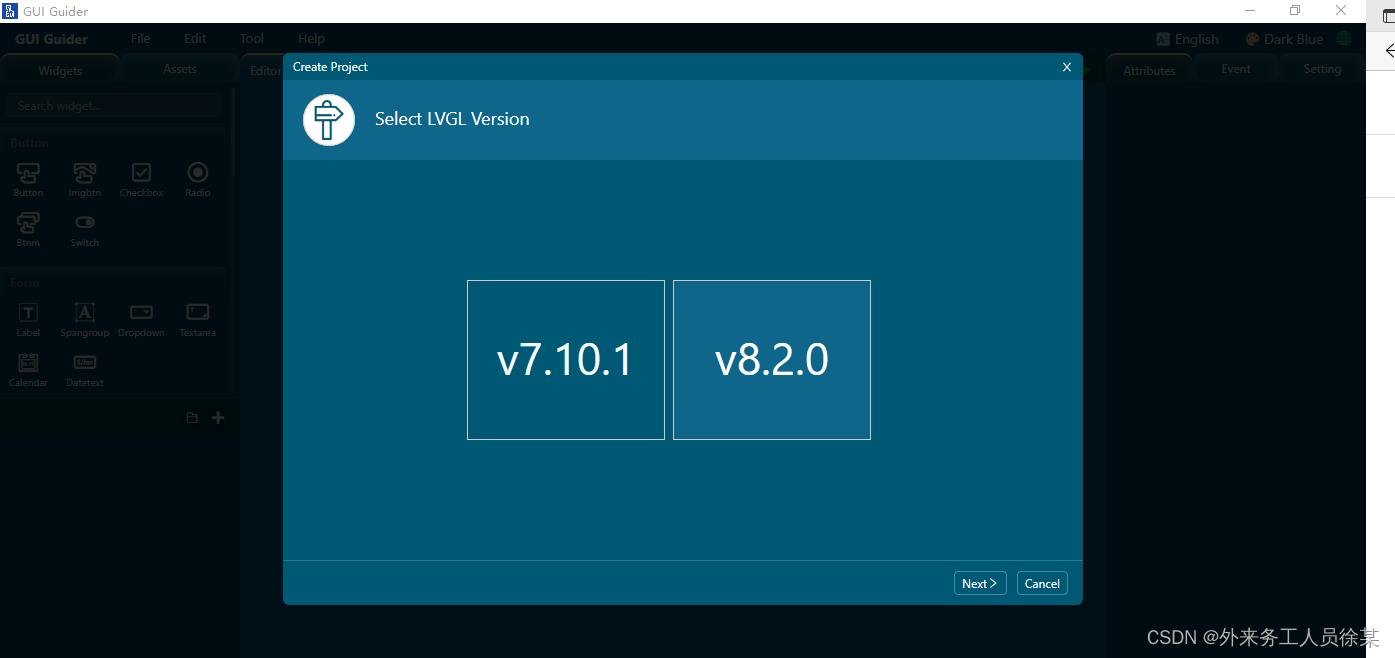Viewport: 1395px width, 658px height.
Task: Collapse the Form widget group header
Action: pos(113,283)
